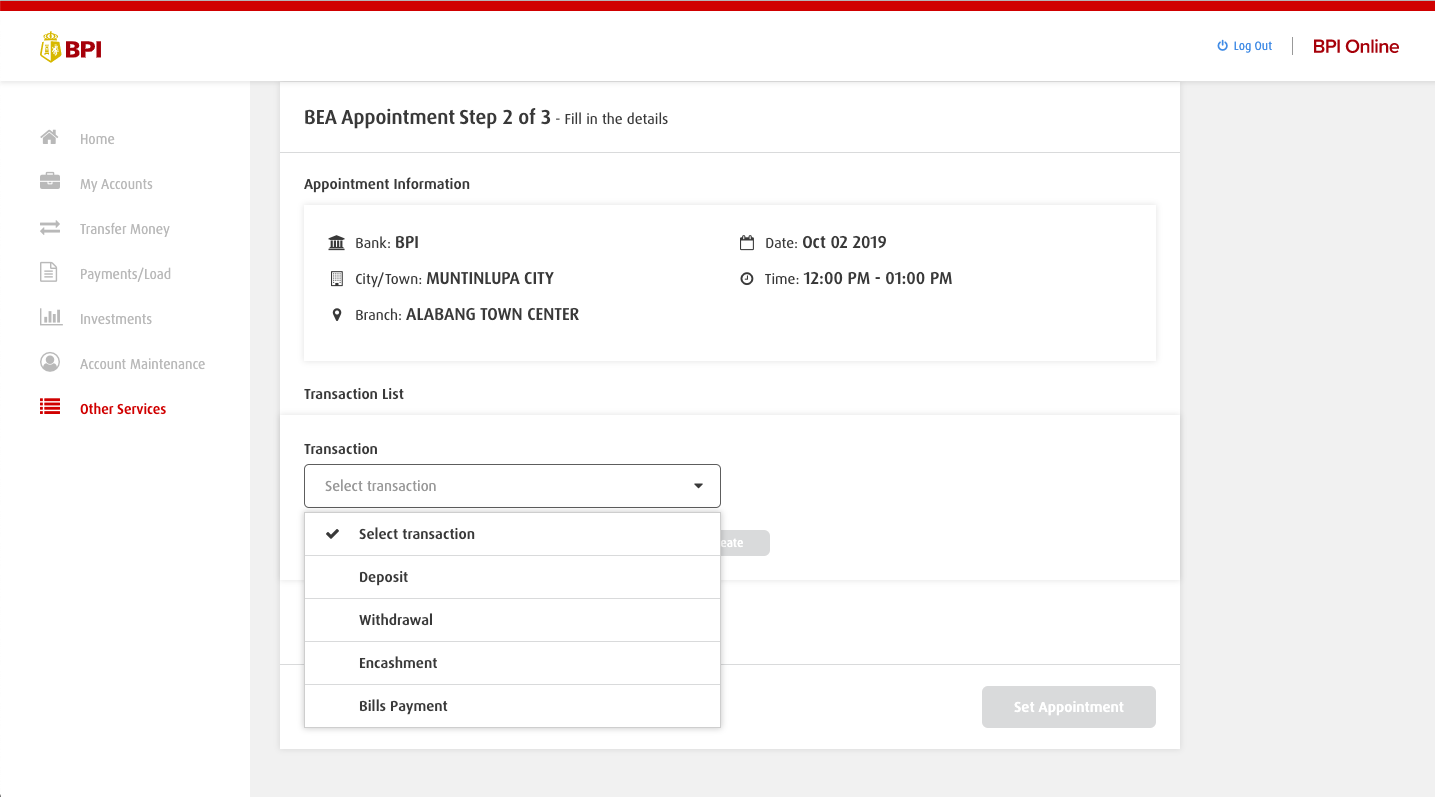The width and height of the screenshot is (1435, 797).
Task: Navigate to Investments in the sidebar
Action: [116, 319]
